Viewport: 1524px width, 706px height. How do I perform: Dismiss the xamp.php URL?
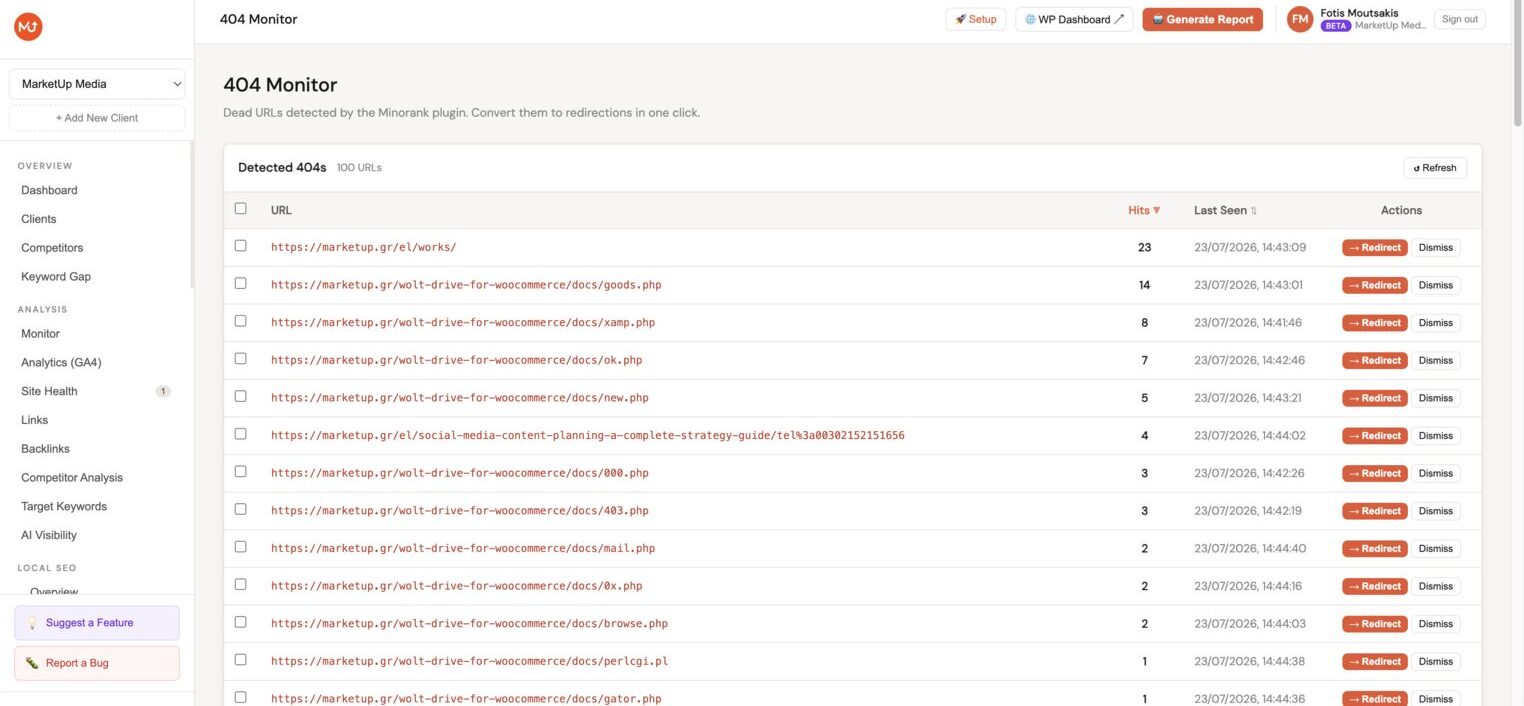coord(1435,323)
